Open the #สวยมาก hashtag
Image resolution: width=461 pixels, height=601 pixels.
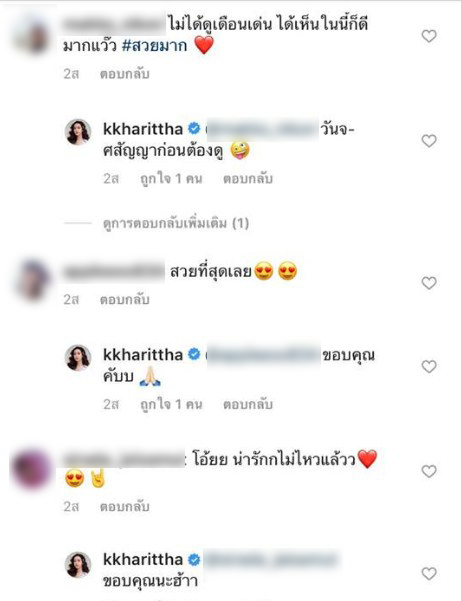[154, 46]
